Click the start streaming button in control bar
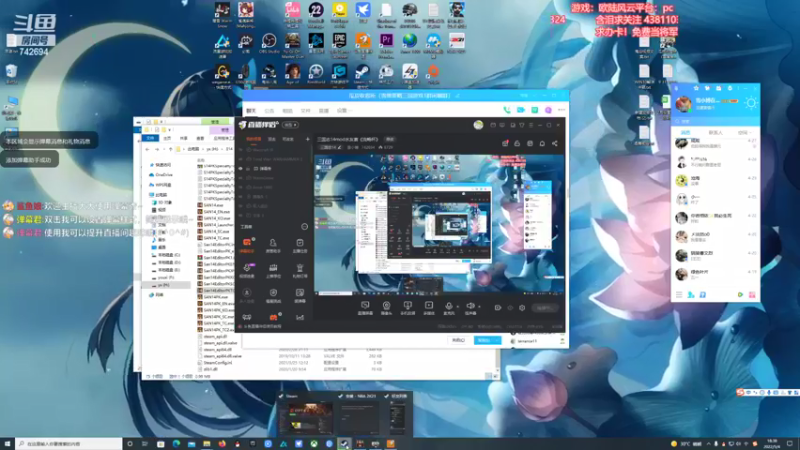The image size is (800, 450). tap(544, 308)
